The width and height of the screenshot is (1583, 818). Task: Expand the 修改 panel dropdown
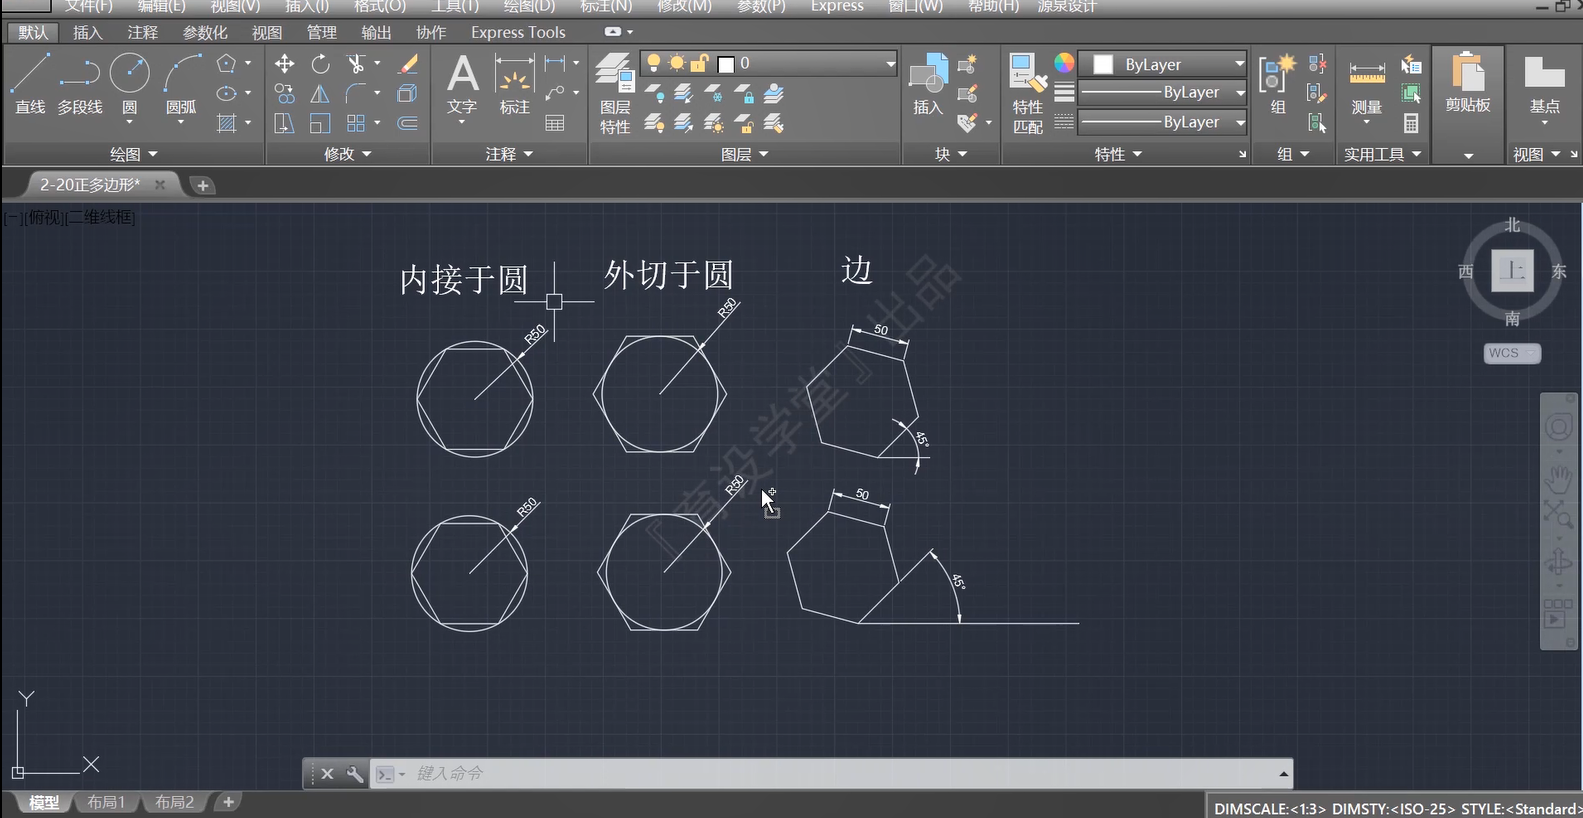tap(348, 154)
